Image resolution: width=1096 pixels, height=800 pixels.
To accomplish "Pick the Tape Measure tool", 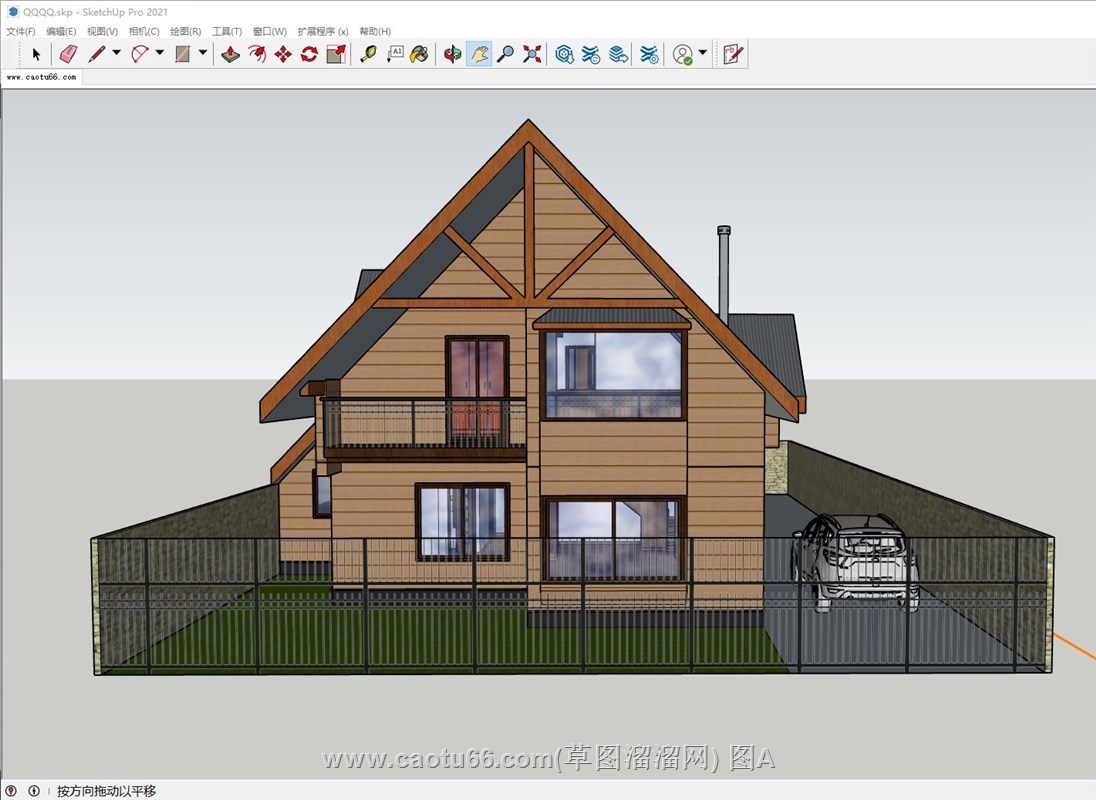I will pos(368,54).
